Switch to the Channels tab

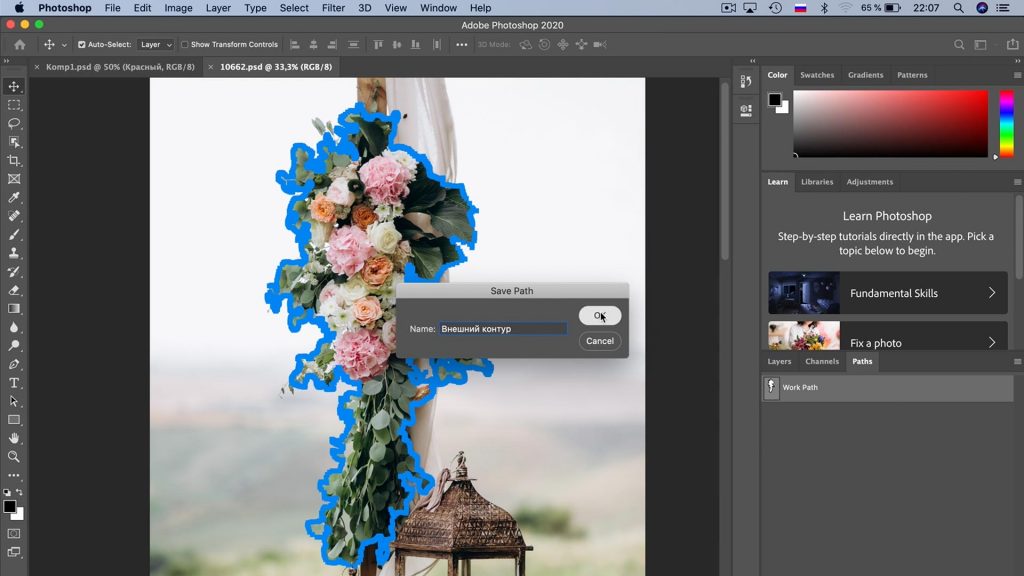[822, 361]
